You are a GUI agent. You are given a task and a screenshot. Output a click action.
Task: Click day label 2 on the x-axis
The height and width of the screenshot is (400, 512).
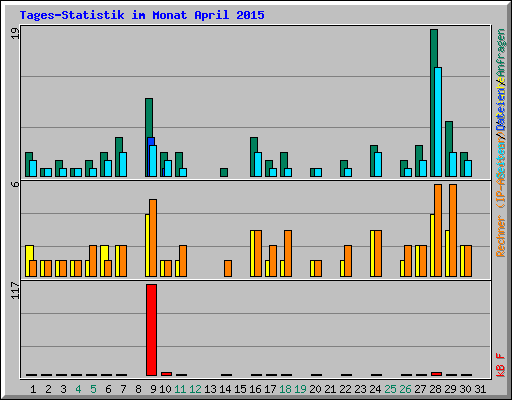point(48,389)
